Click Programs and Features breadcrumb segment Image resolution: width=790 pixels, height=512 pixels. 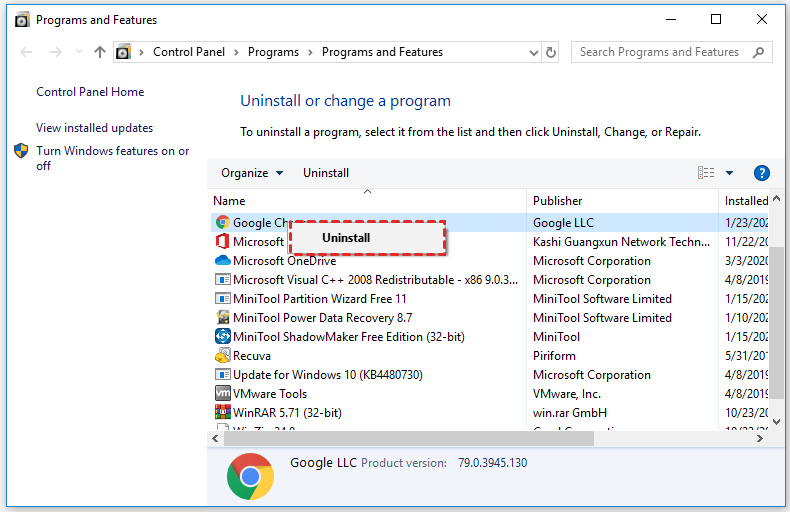pyautogui.click(x=382, y=52)
